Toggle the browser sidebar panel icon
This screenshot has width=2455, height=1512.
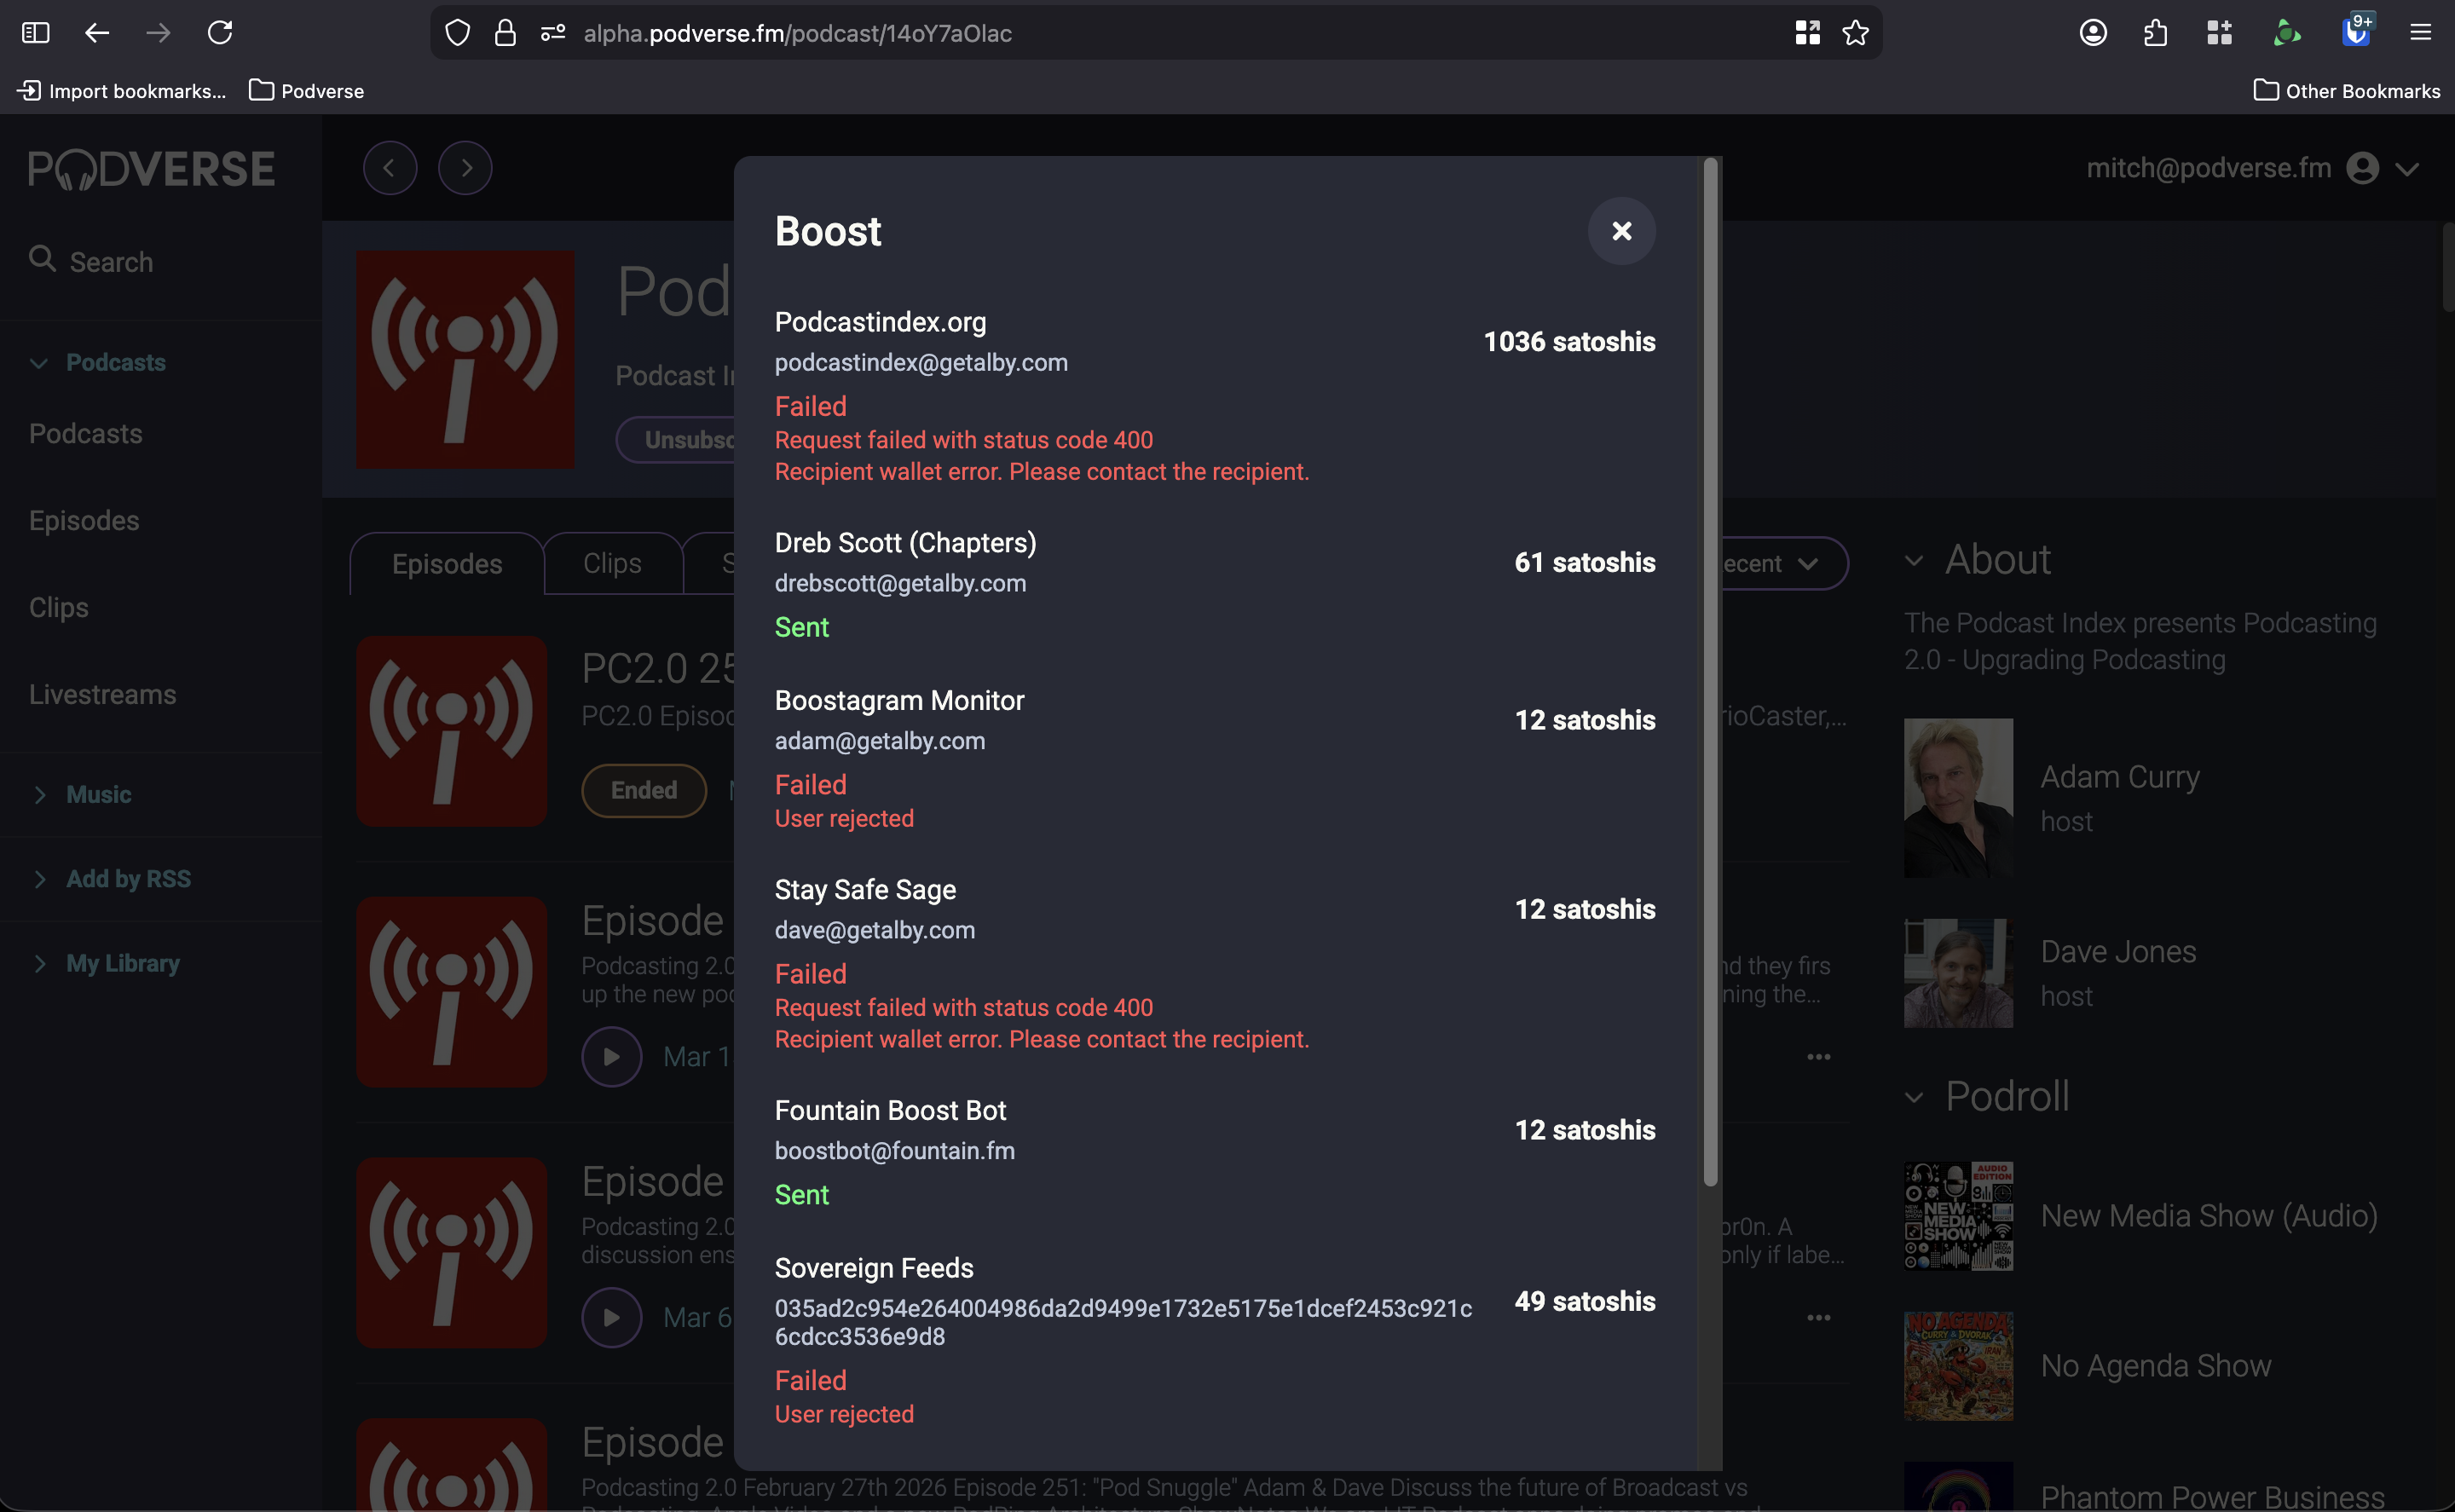(x=35, y=33)
